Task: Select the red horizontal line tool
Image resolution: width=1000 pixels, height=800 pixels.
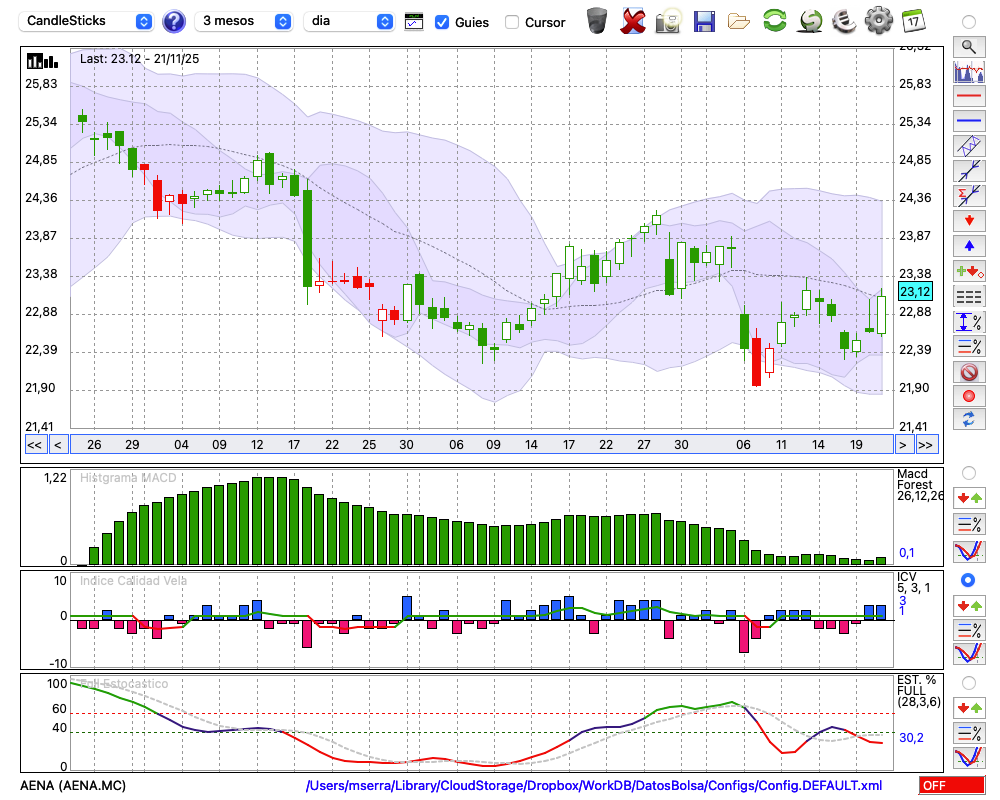Action: click(968, 97)
